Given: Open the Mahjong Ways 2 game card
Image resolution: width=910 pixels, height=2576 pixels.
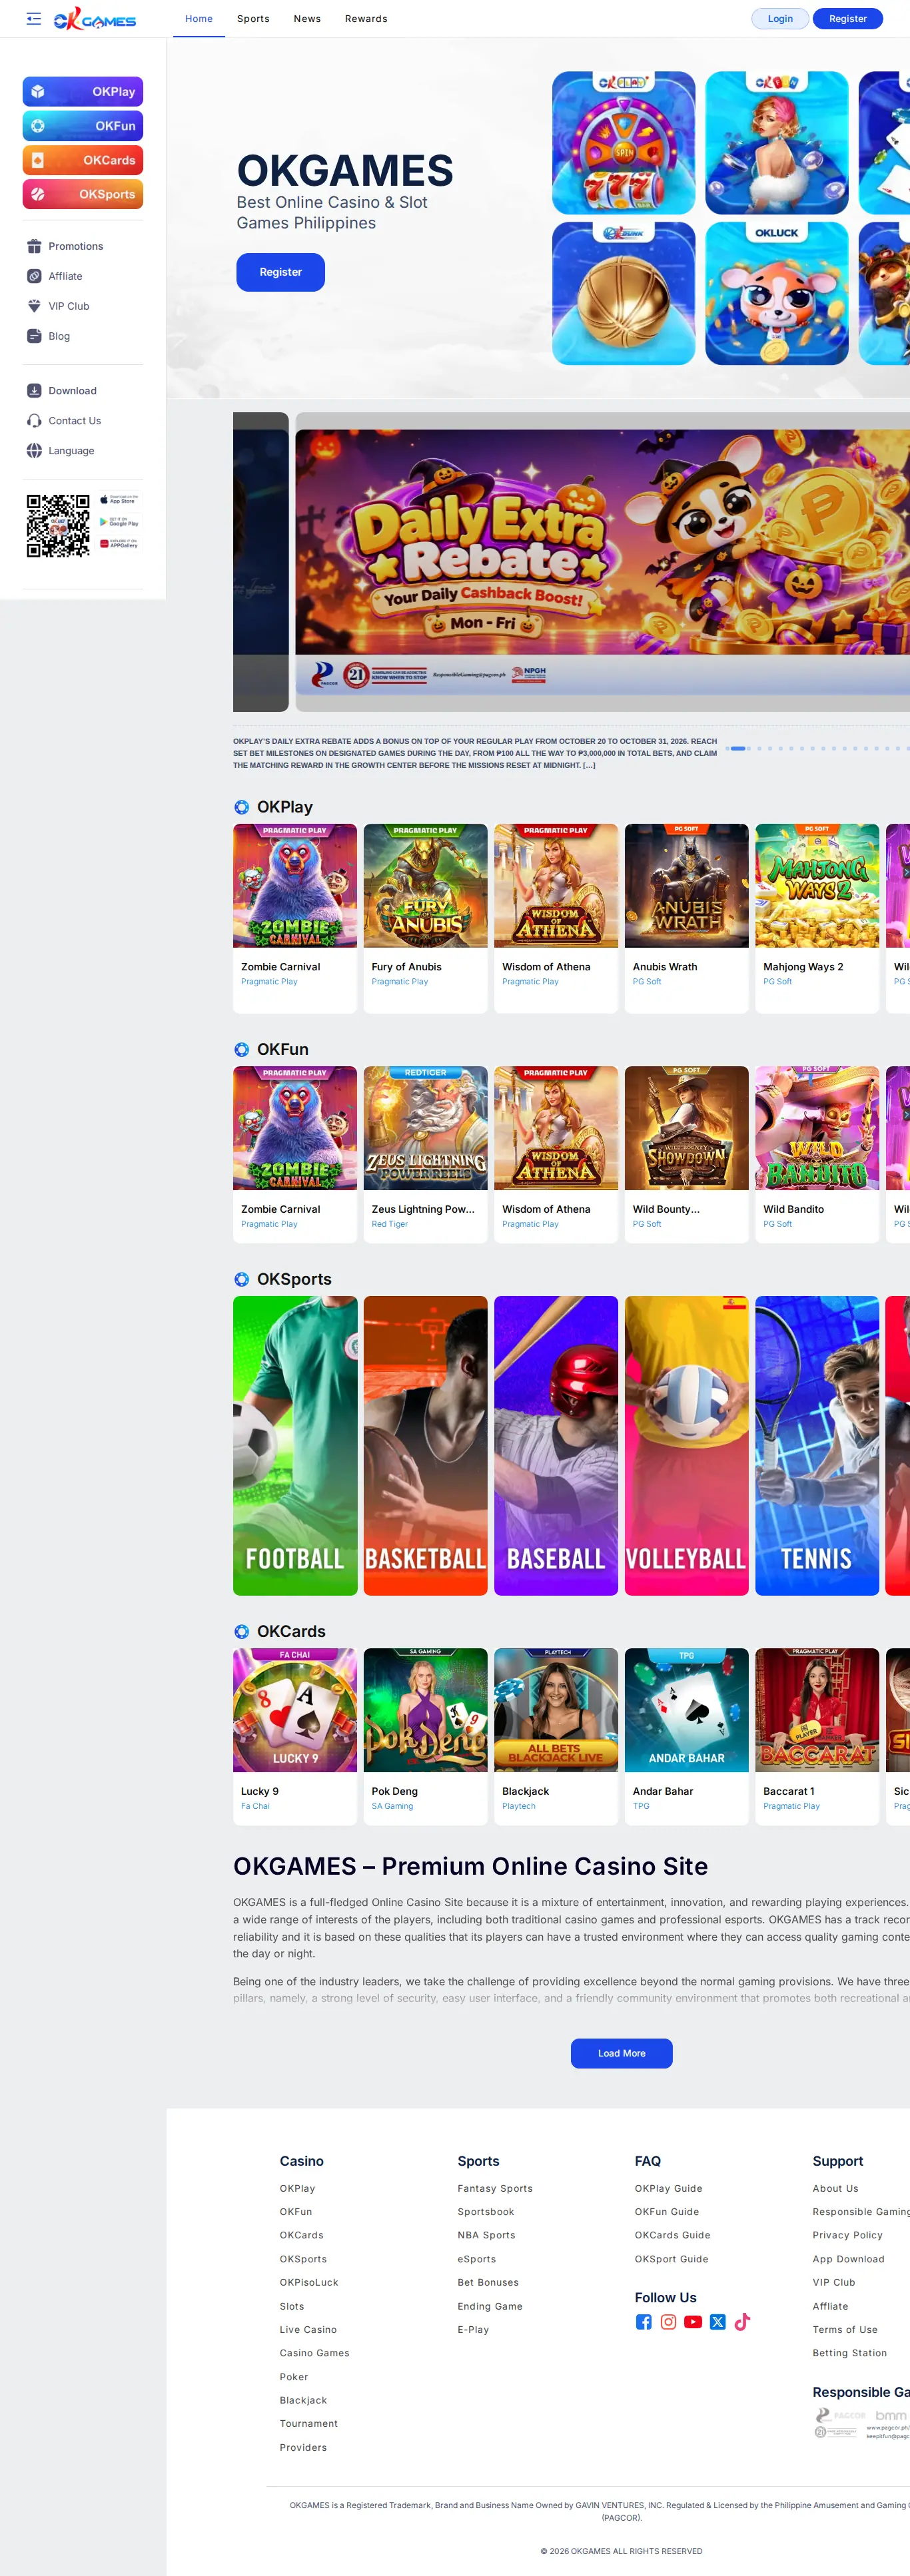Looking at the screenshot, I should click(x=817, y=918).
